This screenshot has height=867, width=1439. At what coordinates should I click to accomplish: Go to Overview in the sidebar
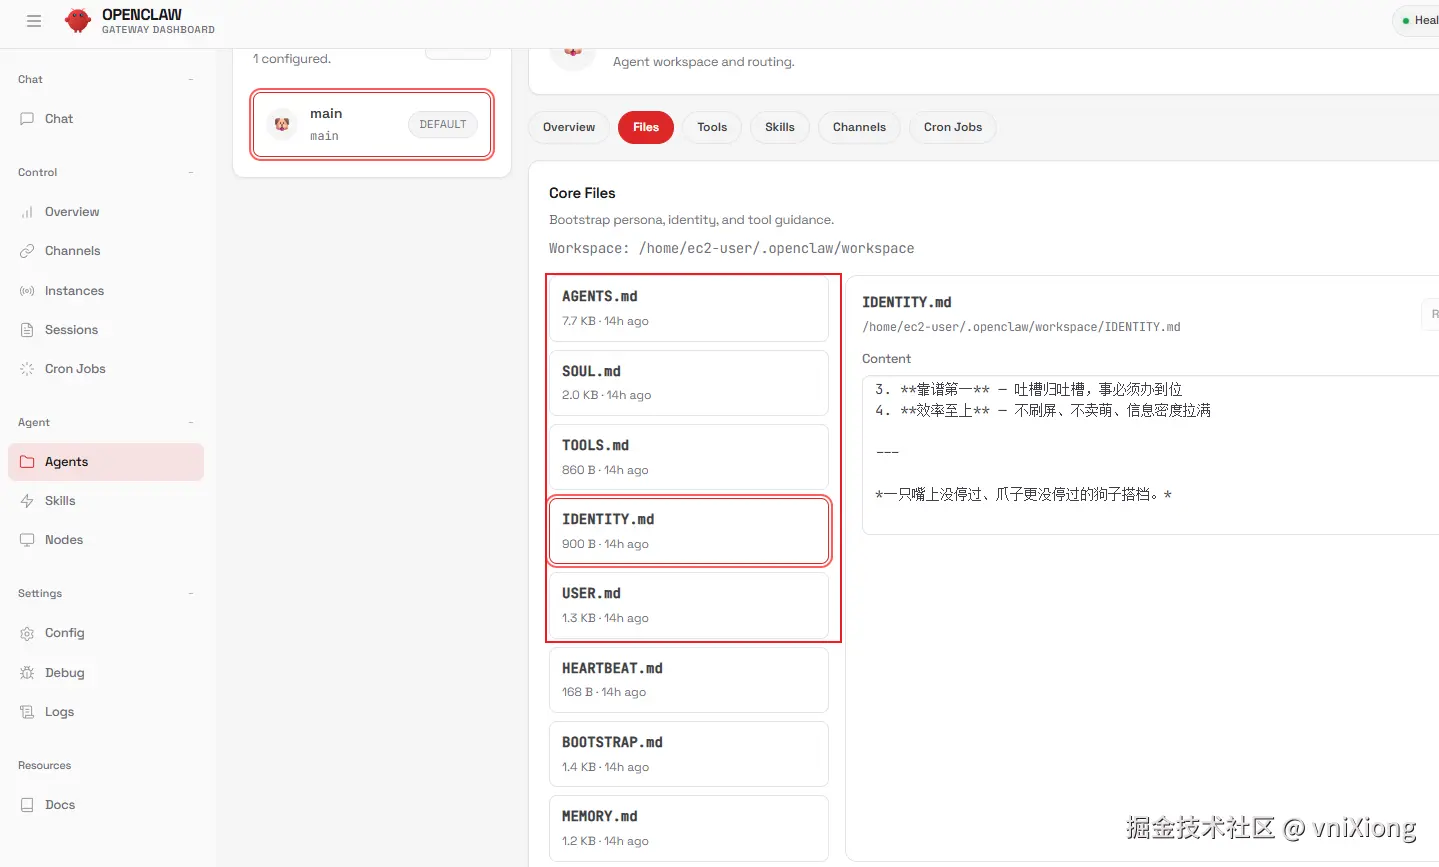[x=106, y=212]
